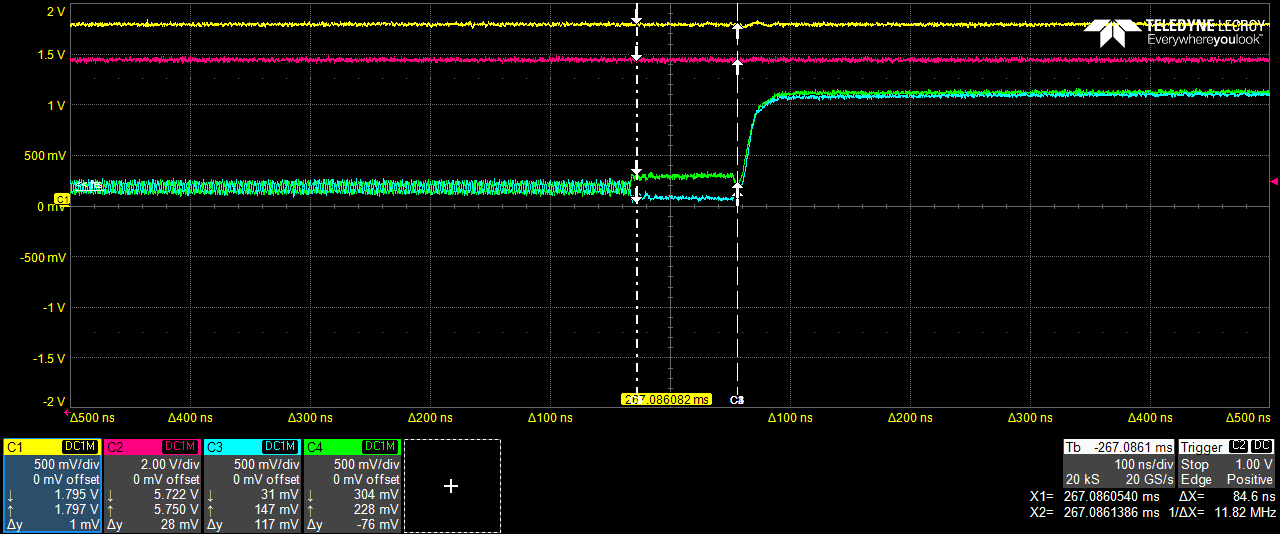The image size is (1280, 534).
Task: Open the C3 channel descriptor box
Action: coord(252,485)
